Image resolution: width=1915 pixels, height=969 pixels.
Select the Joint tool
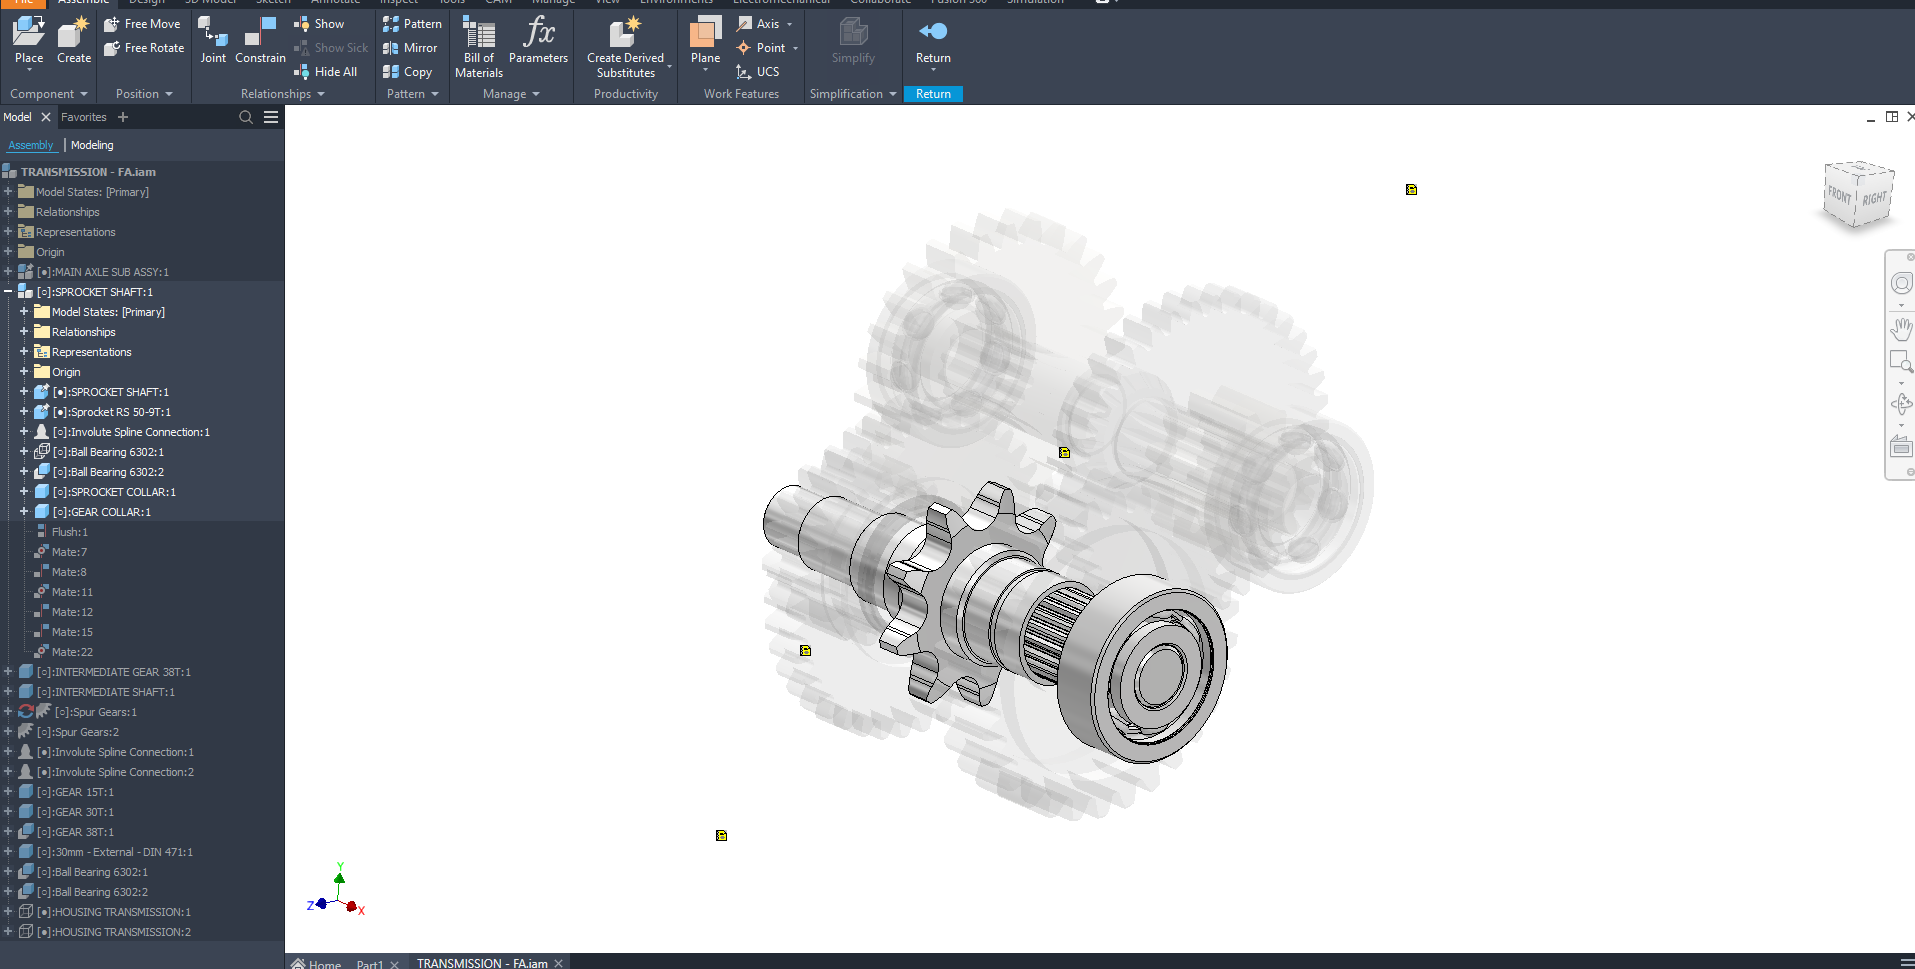tap(213, 40)
